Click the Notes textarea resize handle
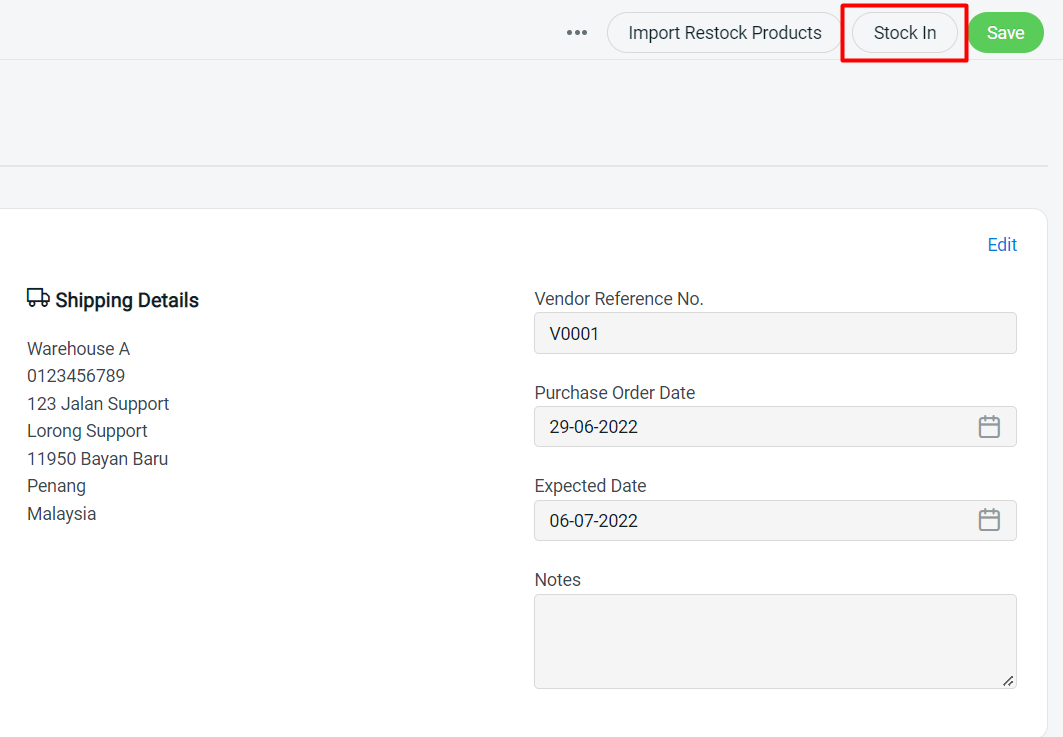1063x737 pixels. click(1009, 682)
